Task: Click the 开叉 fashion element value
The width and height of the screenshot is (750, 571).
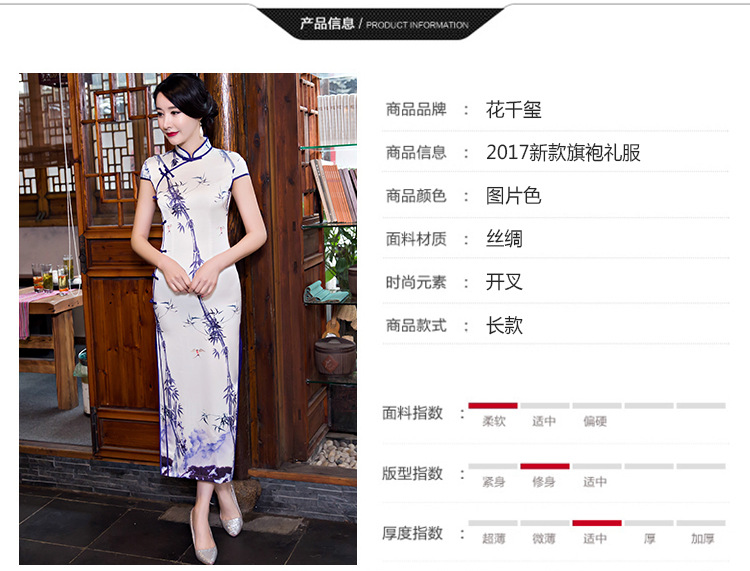Action: click(504, 282)
